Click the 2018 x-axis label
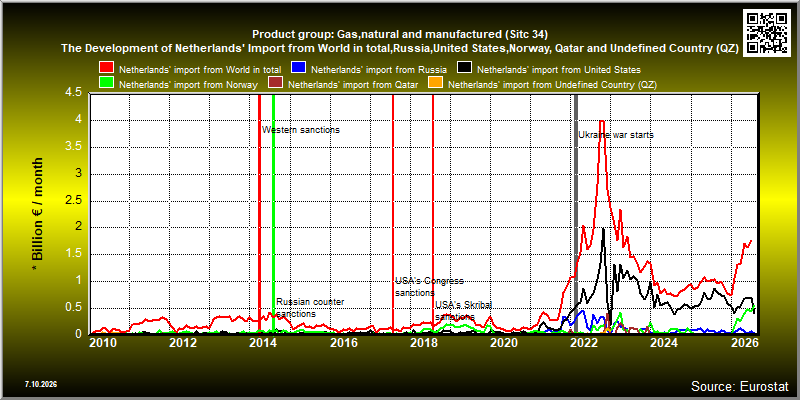The width and height of the screenshot is (800, 400). pyautogui.click(x=423, y=342)
